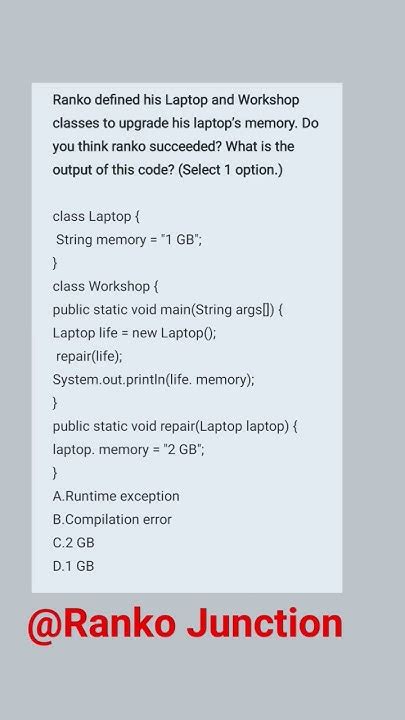Click the @Ranko Junction watermark text

pyautogui.click(x=185, y=624)
